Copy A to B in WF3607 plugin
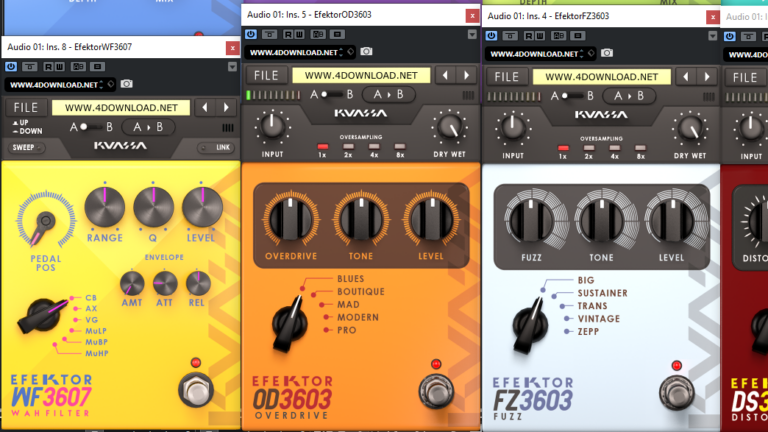 148,127
